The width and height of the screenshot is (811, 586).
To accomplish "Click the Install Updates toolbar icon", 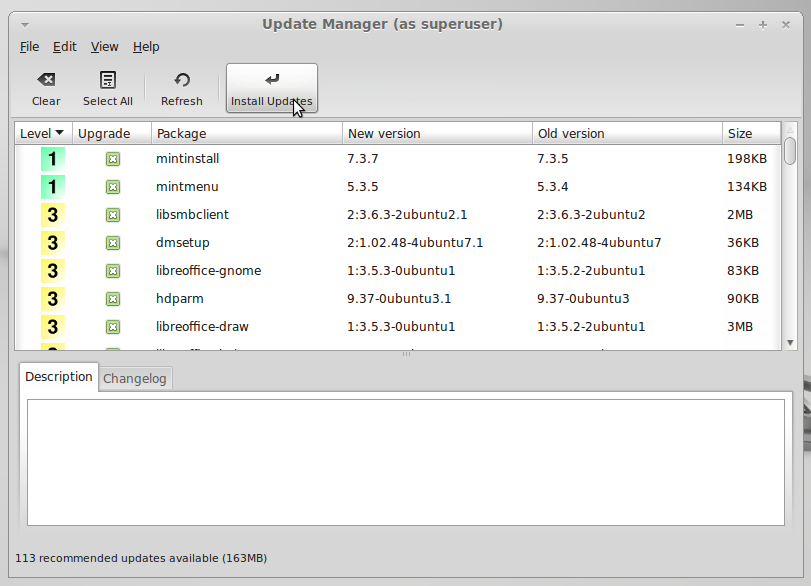I will tap(269, 87).
